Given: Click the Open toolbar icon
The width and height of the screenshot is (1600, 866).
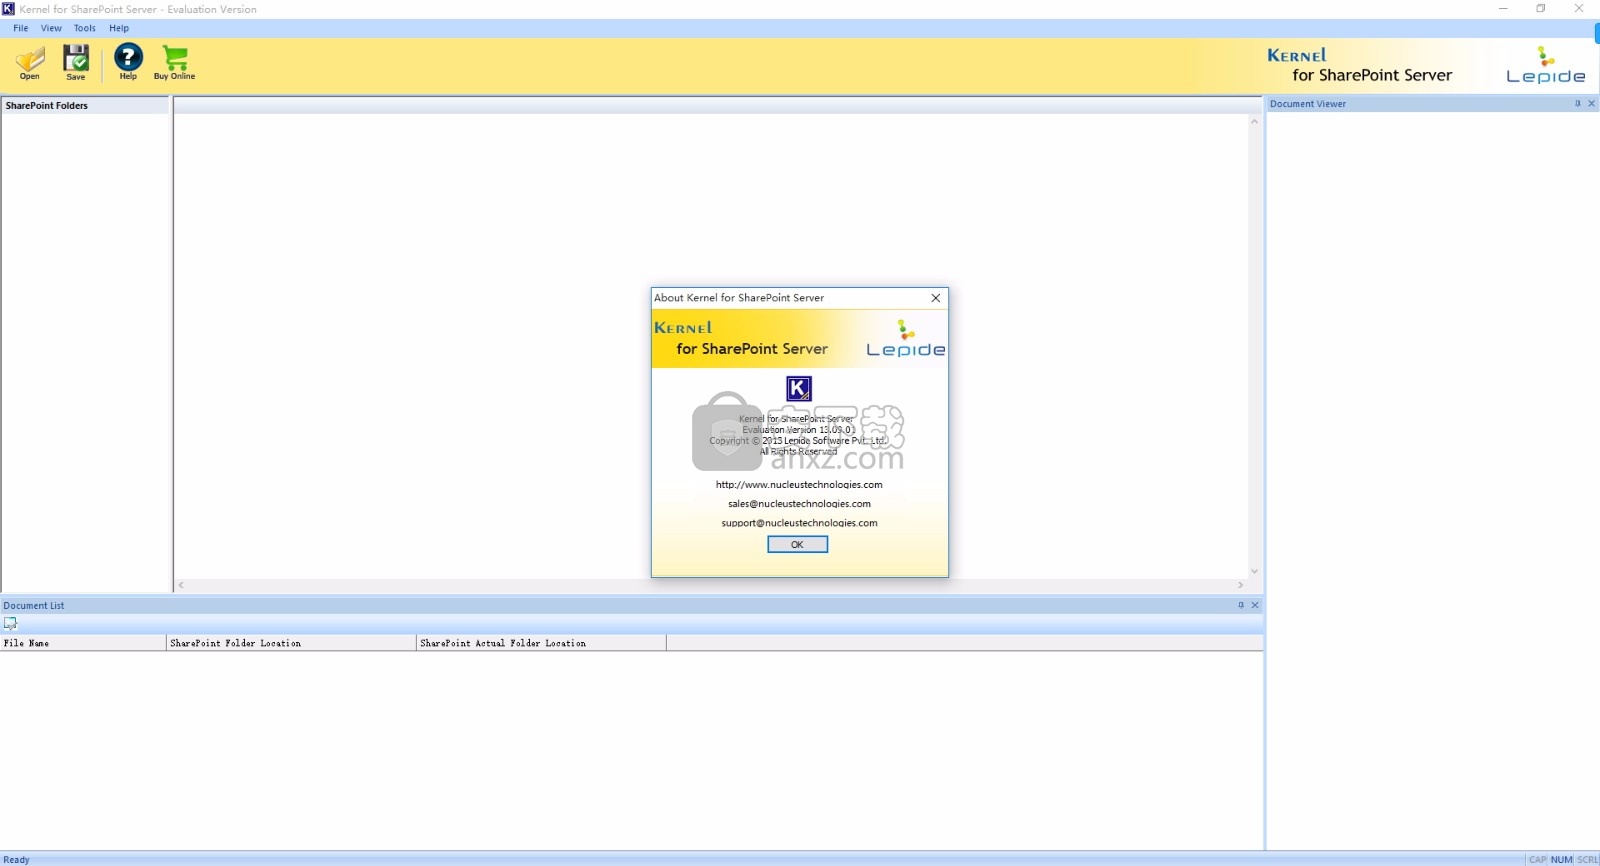Looking at the screenshot, I should 30,63.
